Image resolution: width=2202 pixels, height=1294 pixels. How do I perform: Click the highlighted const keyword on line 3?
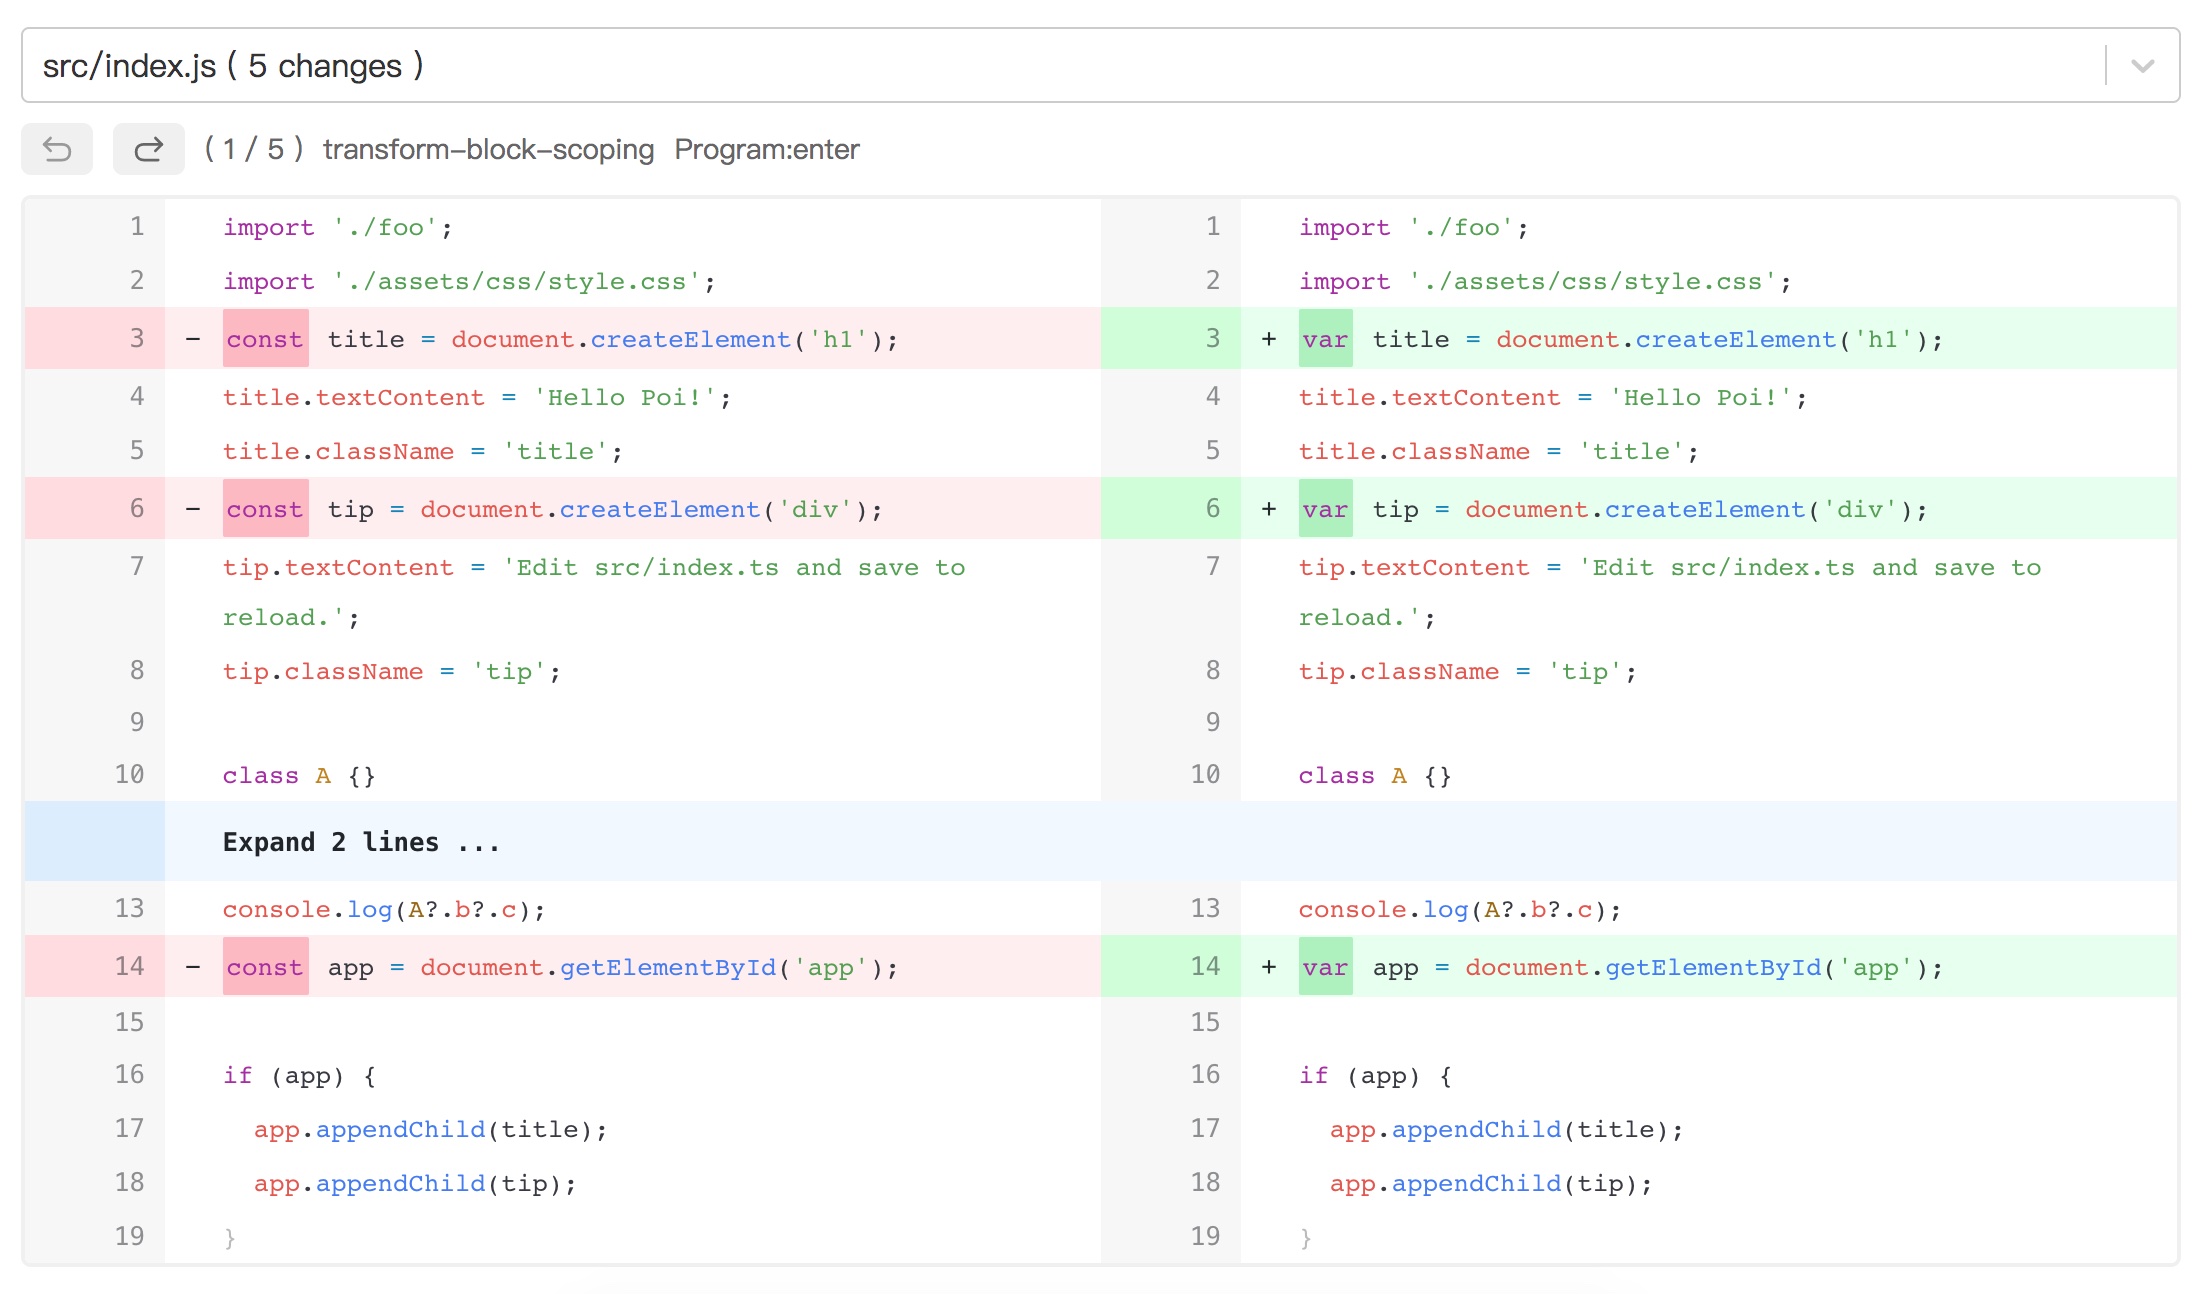coord(265,340)
